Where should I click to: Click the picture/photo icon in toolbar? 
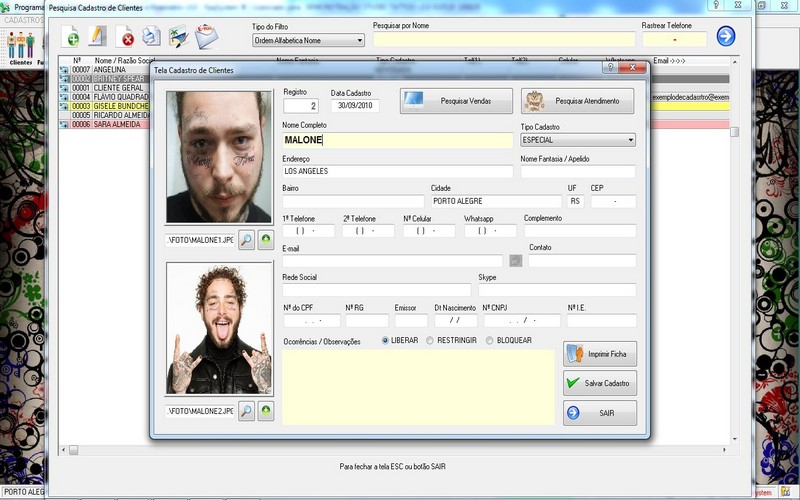[x=179, y=37]
